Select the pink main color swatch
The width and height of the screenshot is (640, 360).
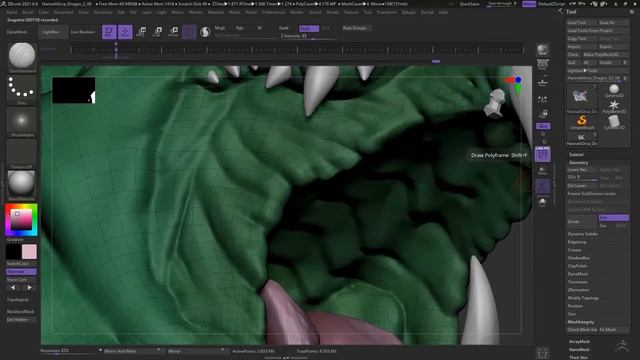[x=29, y=252]
